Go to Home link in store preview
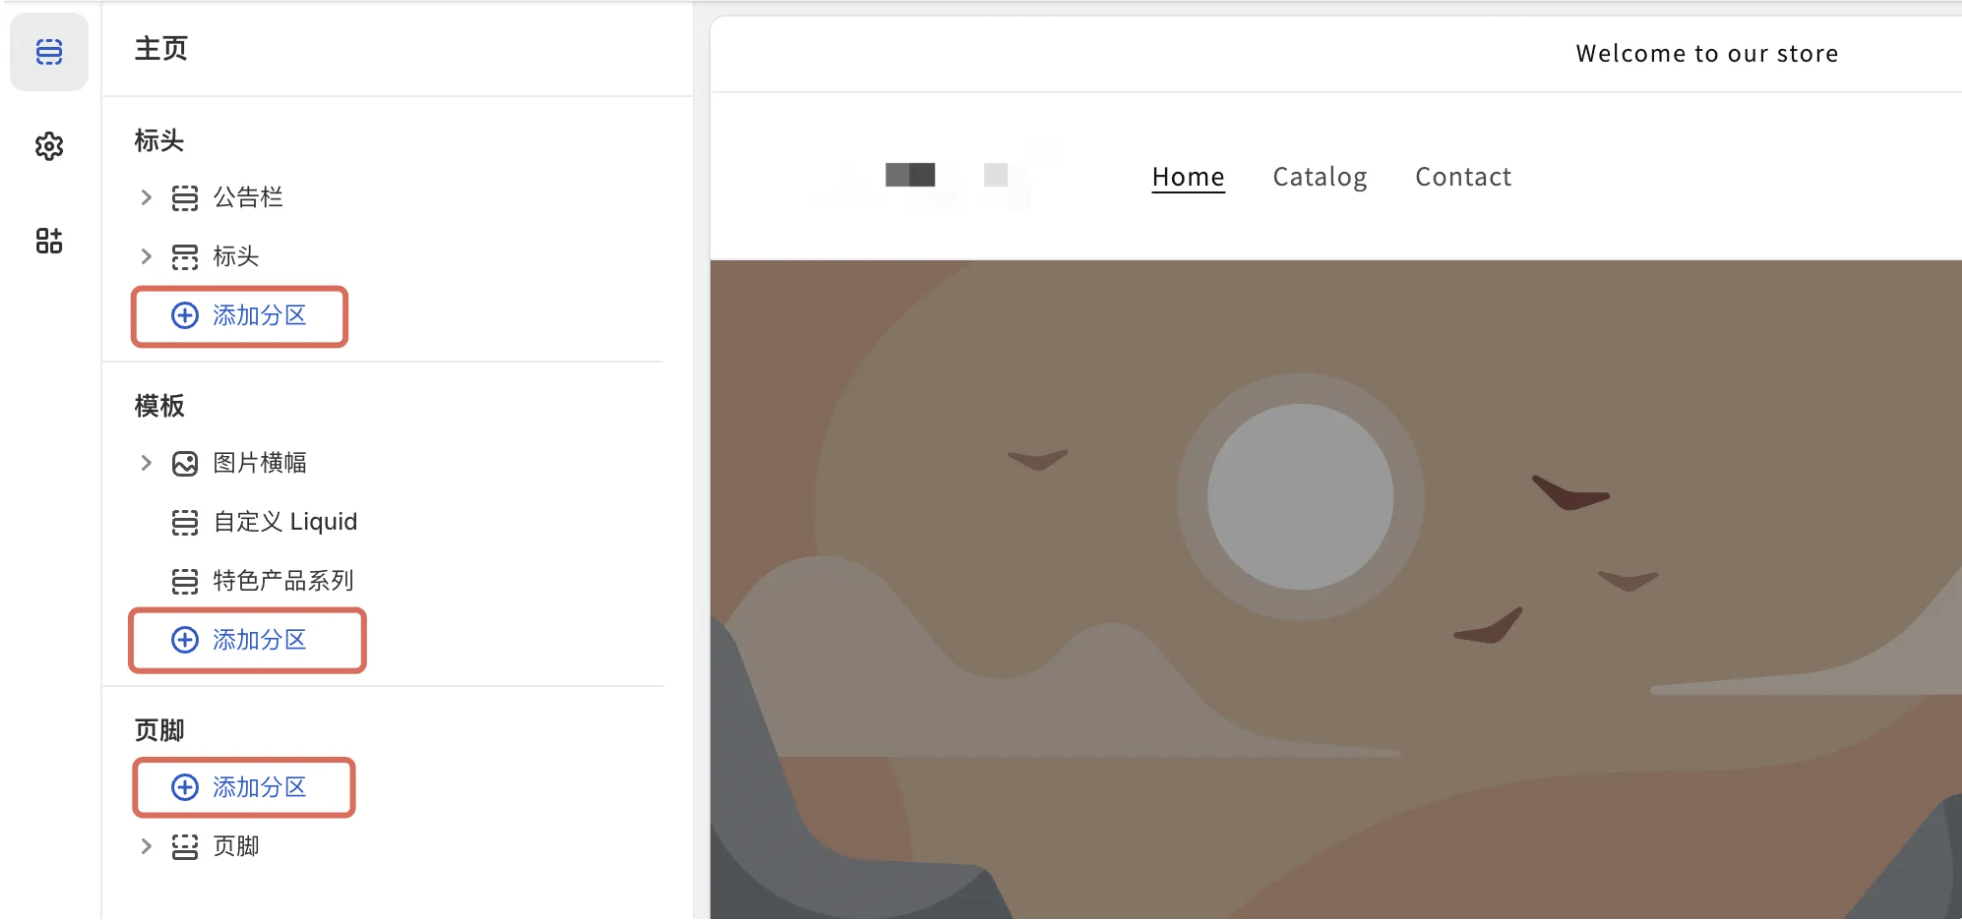 click(1187, 177)
